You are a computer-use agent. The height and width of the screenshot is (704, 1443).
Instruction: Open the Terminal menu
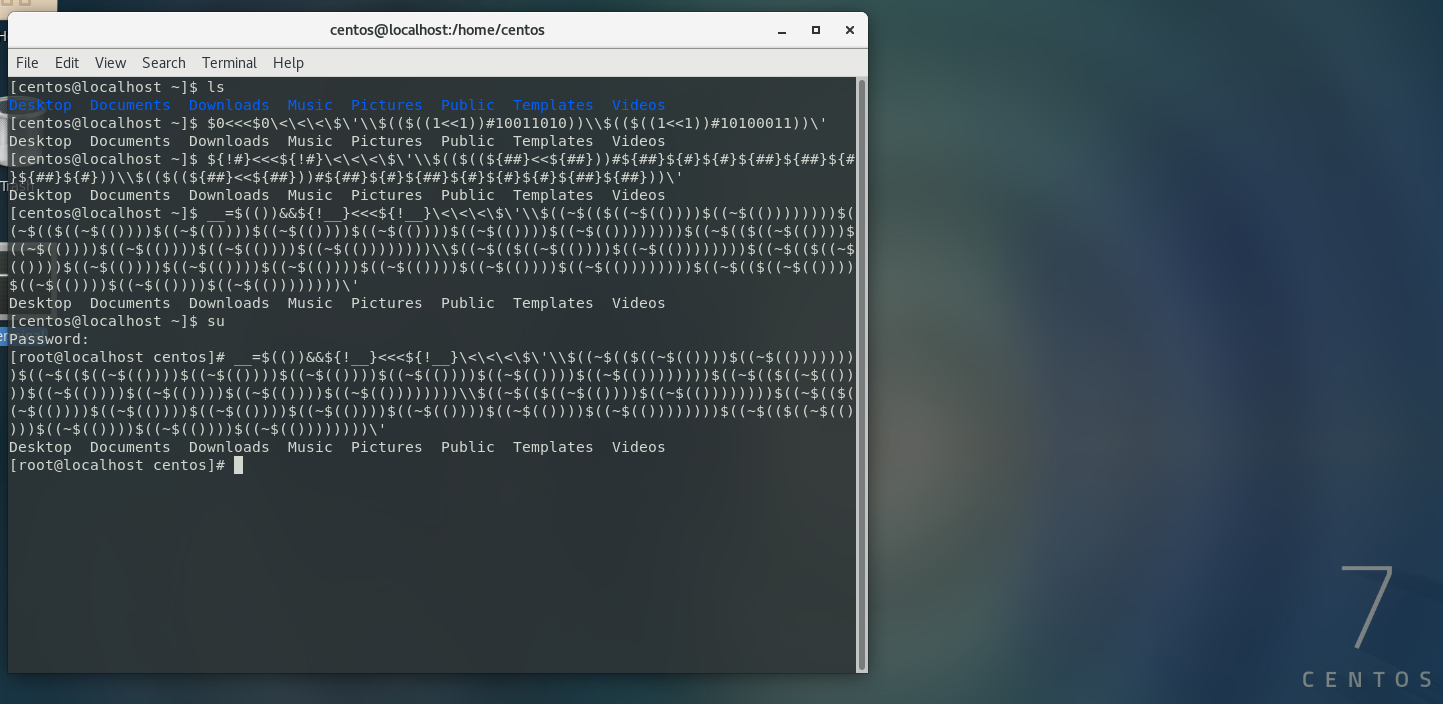[x=229, y=62]
